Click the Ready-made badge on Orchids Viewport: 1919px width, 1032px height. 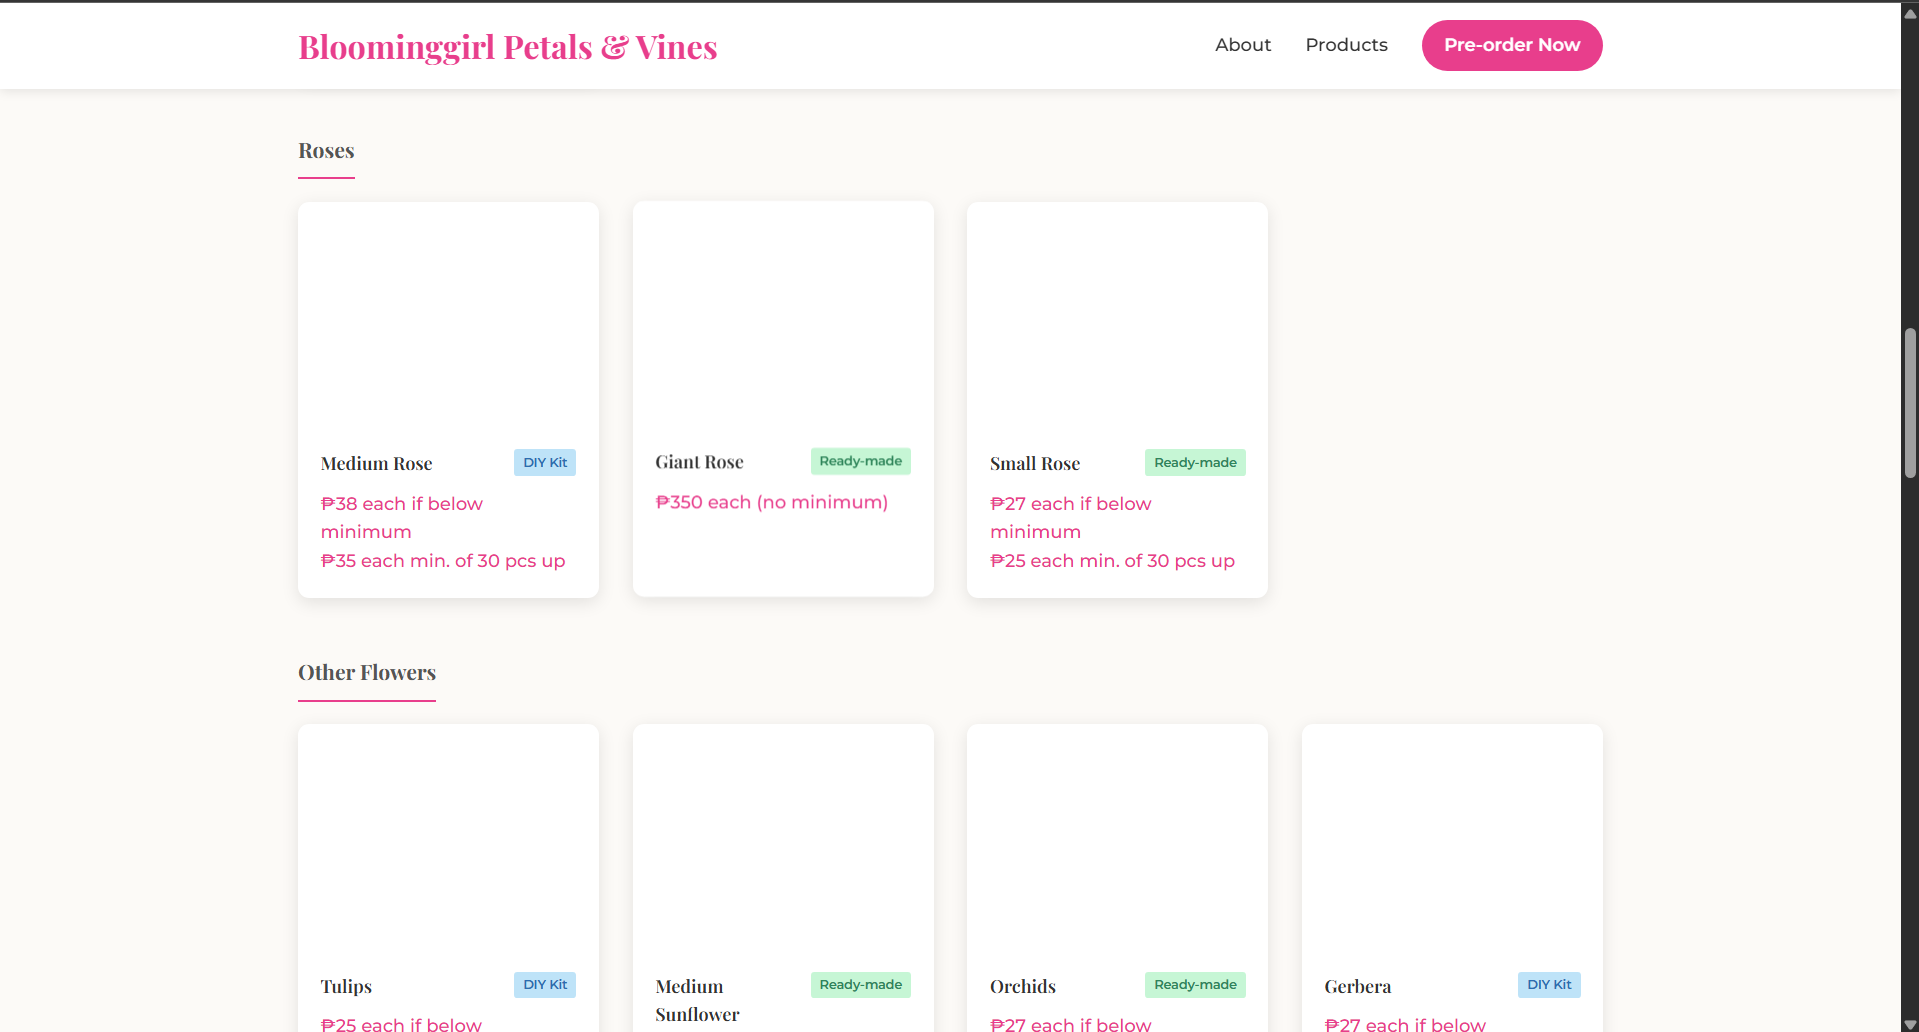click(1194, 985)
